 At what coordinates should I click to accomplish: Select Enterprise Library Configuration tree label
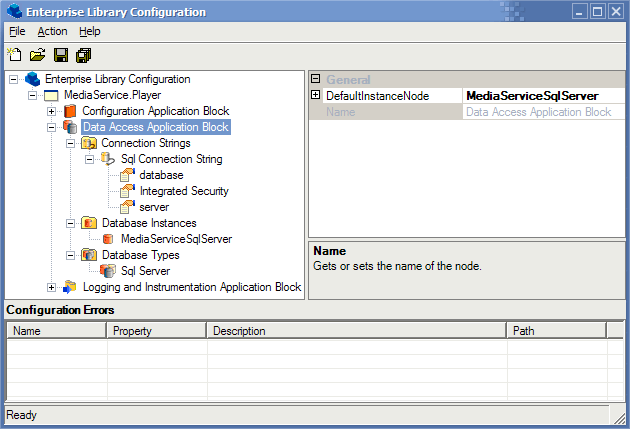pyautogui.click(x=117, y=79)
